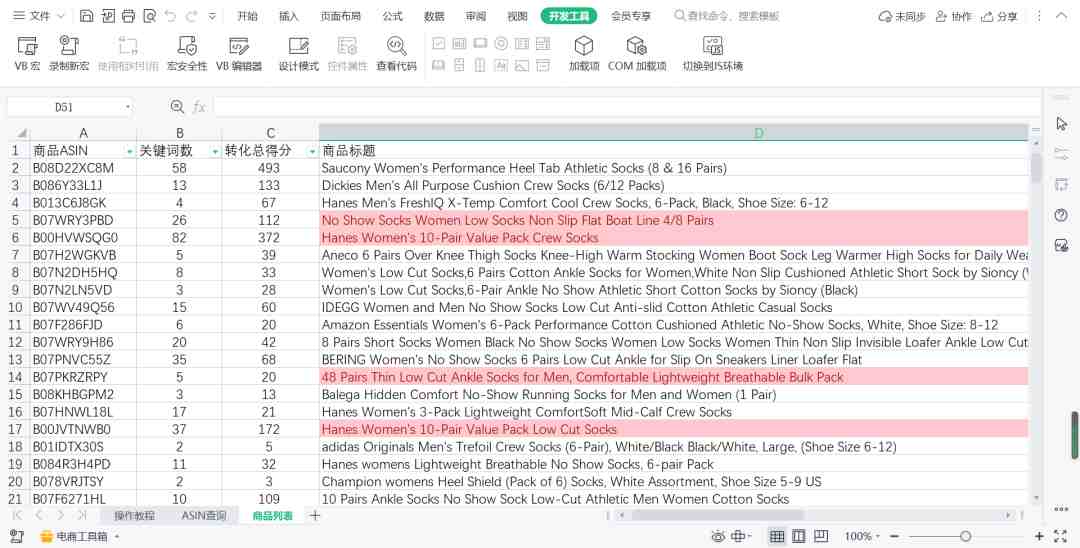Viewport: 1080px width, 548px height.
Task: Open the right sidebar settings sliders icon
Action: point(1061,154)
